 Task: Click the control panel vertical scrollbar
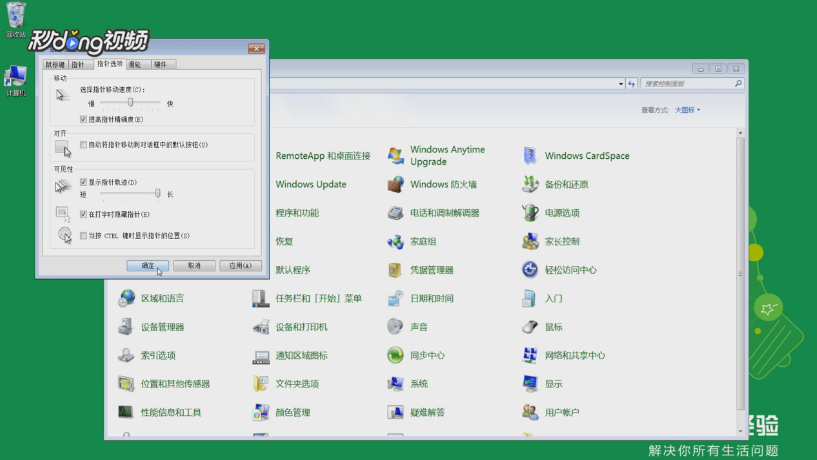pyautogui.click(x=740, y=273)
